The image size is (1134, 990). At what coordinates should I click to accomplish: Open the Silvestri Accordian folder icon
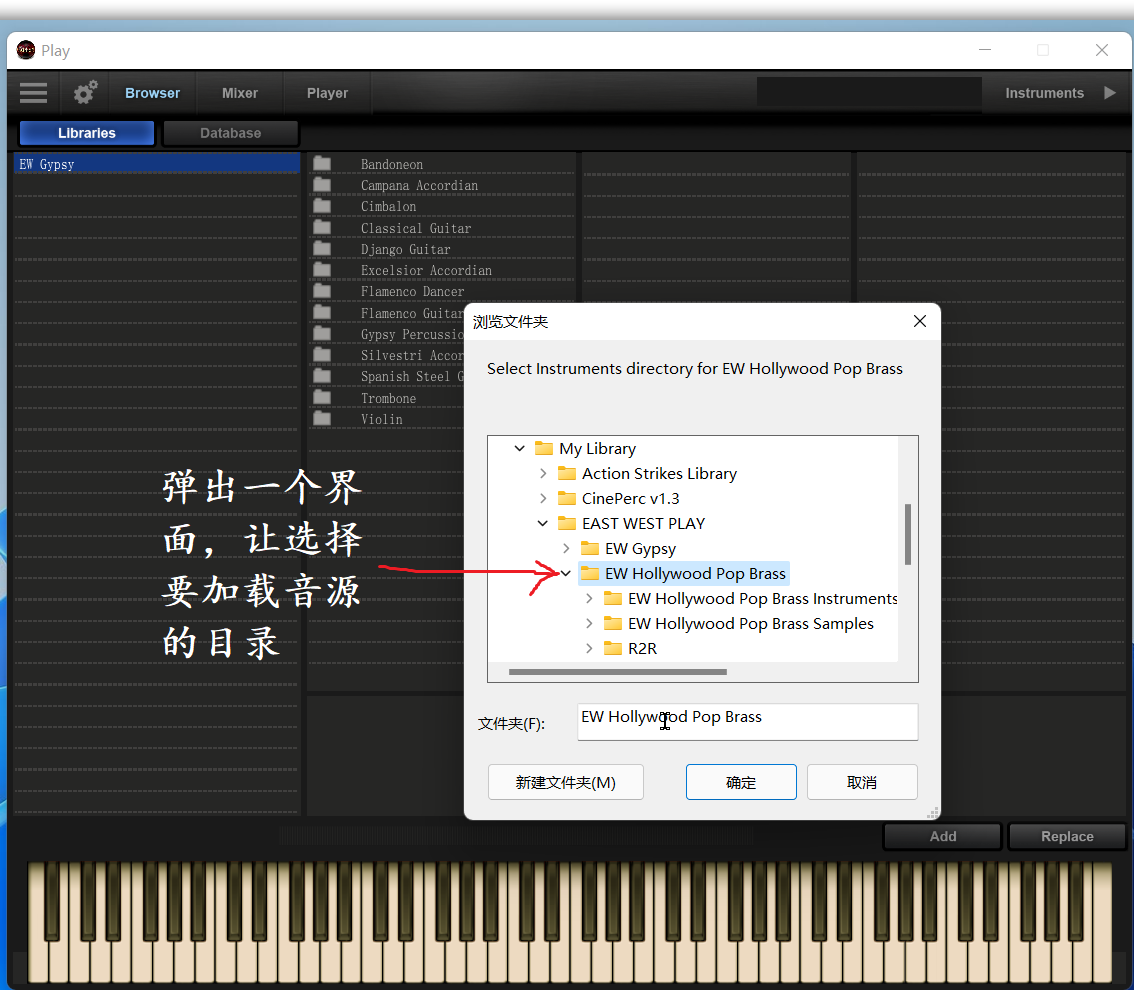[x=322, y=355]
